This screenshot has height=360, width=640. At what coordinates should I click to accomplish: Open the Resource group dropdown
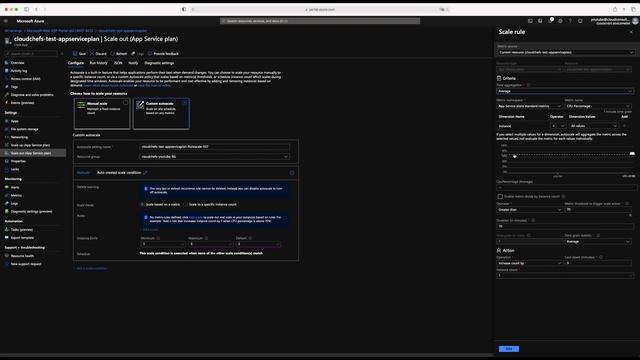[x=214, y=156]
